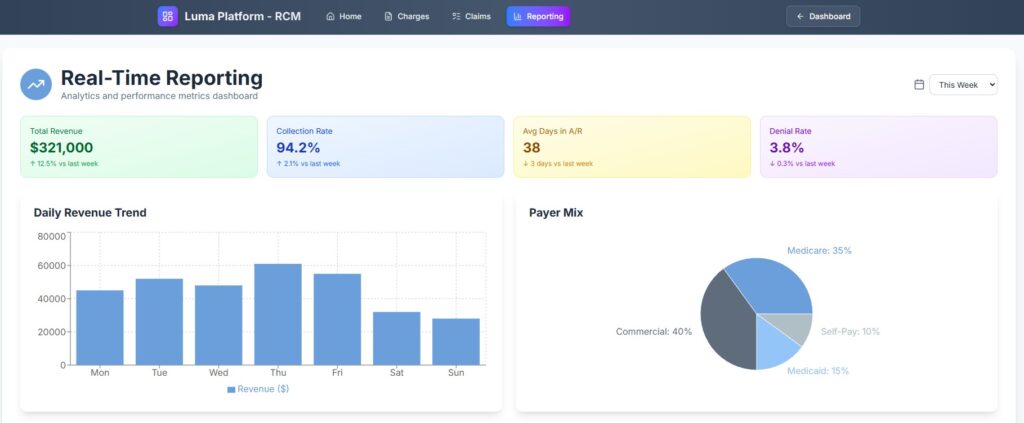Open the This Week period dropdown
The height and width of the screenshot is (423, 1024).
coord(963,85)
